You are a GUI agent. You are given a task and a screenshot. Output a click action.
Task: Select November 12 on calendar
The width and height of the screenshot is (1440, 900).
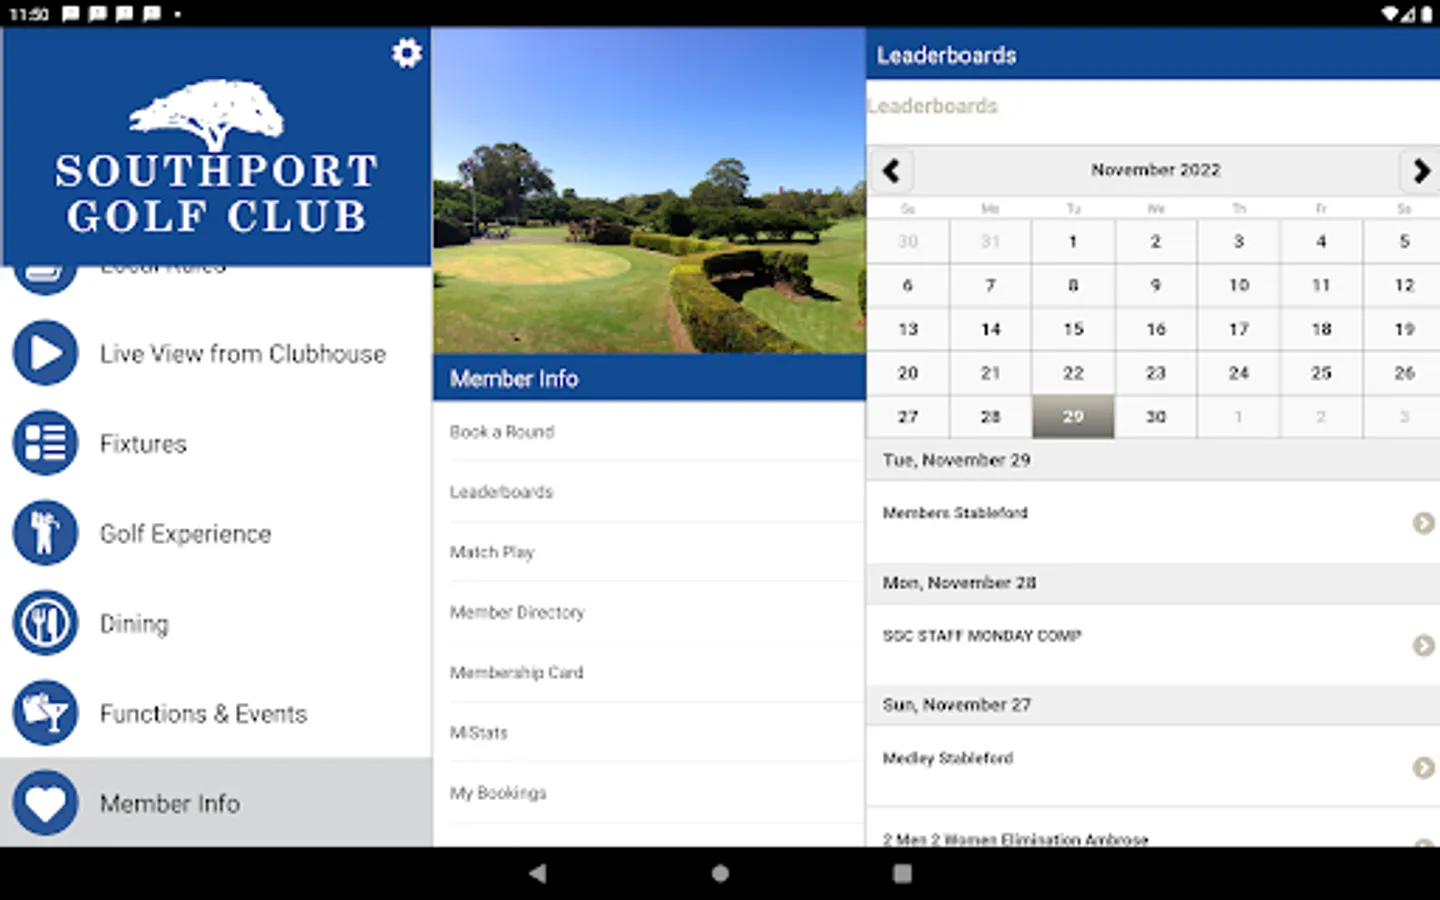point(1404,285)
